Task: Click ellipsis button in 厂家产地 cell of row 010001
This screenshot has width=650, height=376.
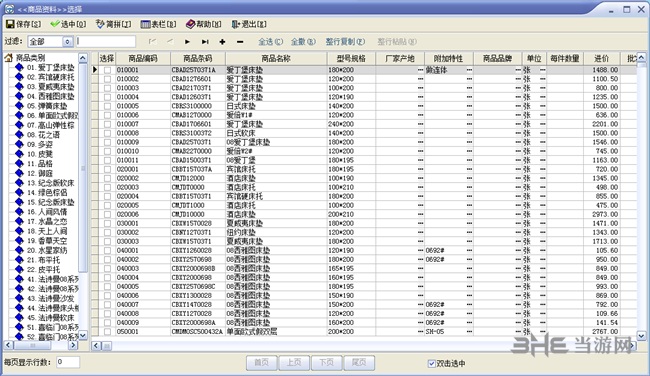Action: 420,70
